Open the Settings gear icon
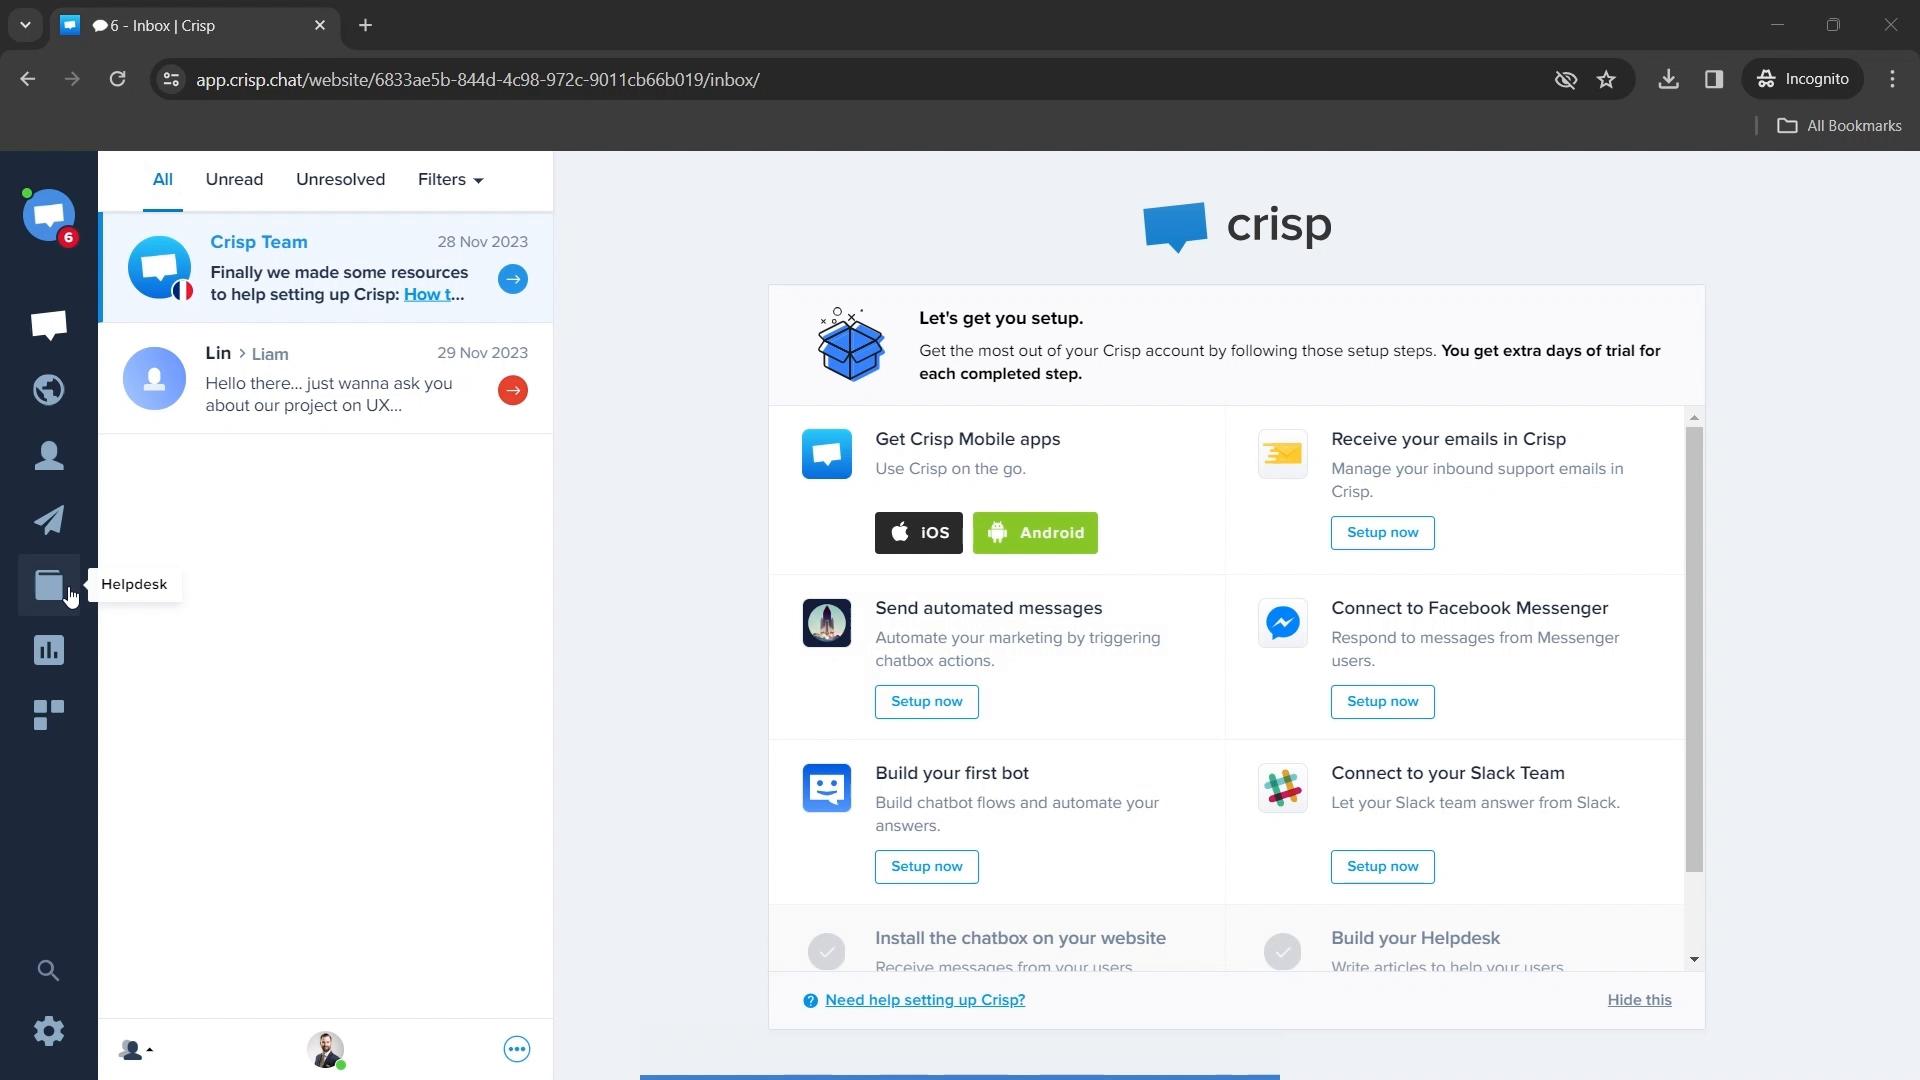Screen dimensions: 1920x1080 (x=49, y=1030)
